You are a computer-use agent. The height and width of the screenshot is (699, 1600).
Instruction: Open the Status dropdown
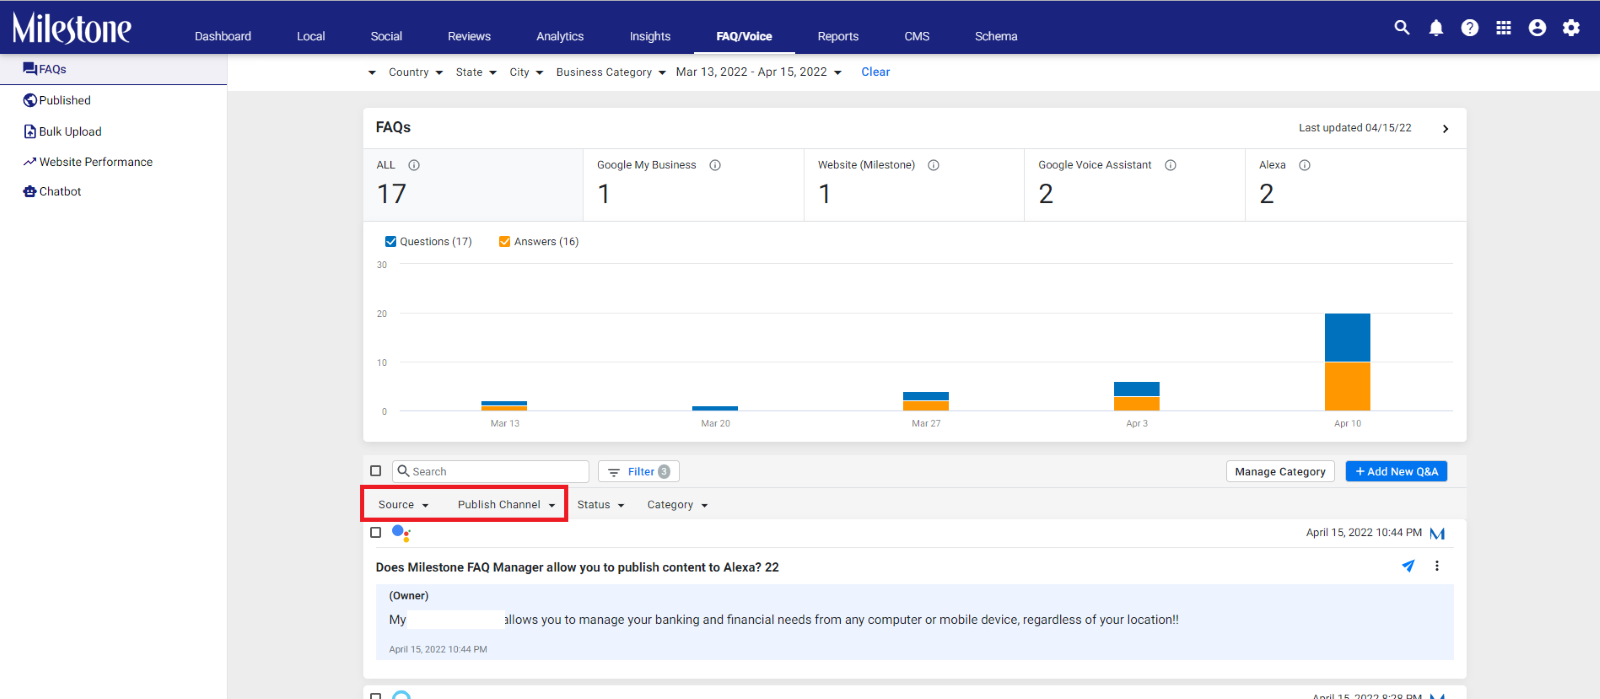coord(601,505)
